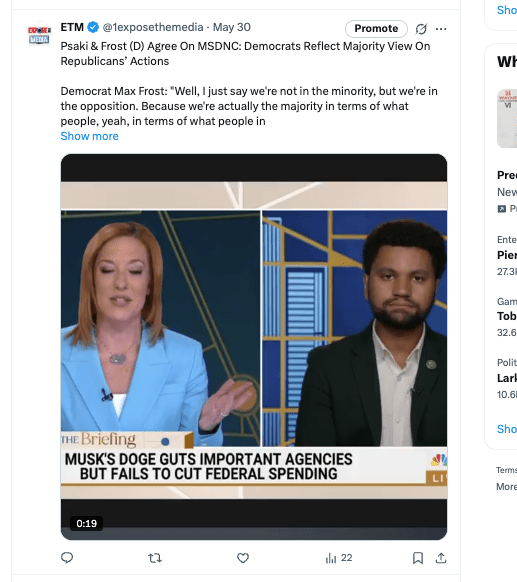This screenshot has width=517, height=582.
Task: Open the Grok circular icon beside Promote
Action: click(x=421, y=29)
